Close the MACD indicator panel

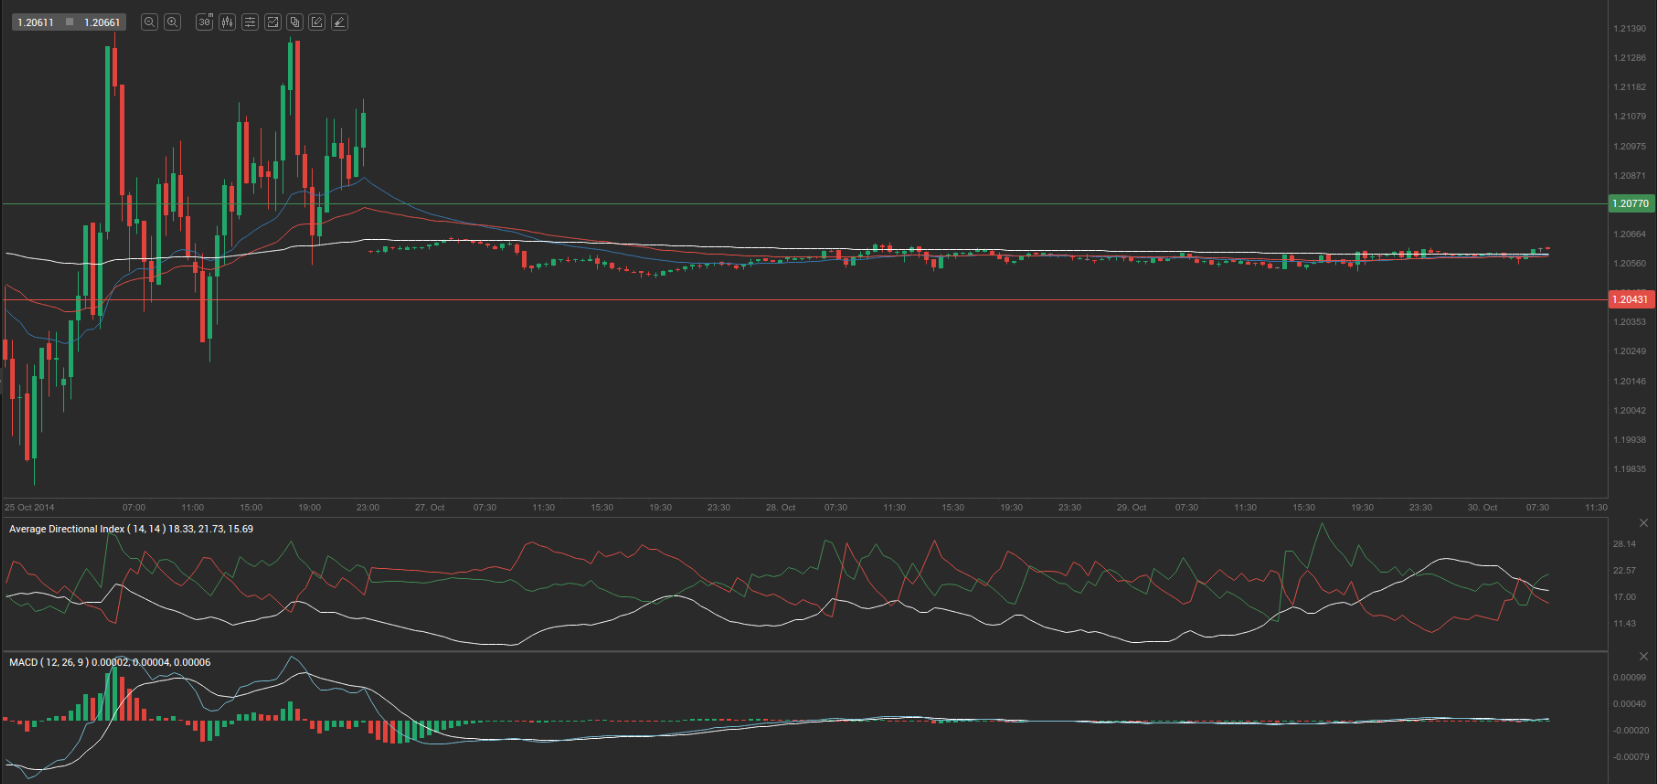(x=1643, y=656)
